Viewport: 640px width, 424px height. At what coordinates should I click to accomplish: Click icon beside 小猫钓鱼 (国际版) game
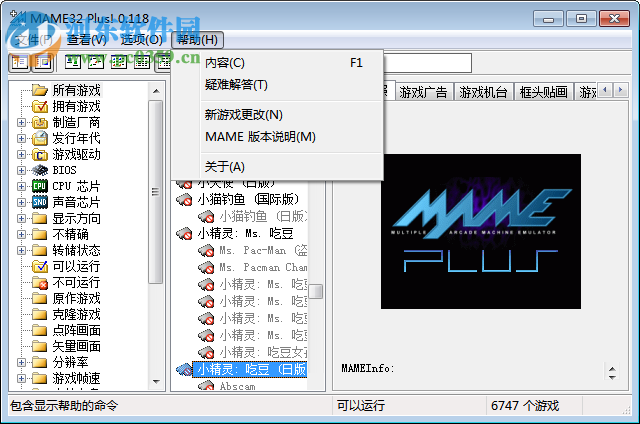(x=184, y=200)
